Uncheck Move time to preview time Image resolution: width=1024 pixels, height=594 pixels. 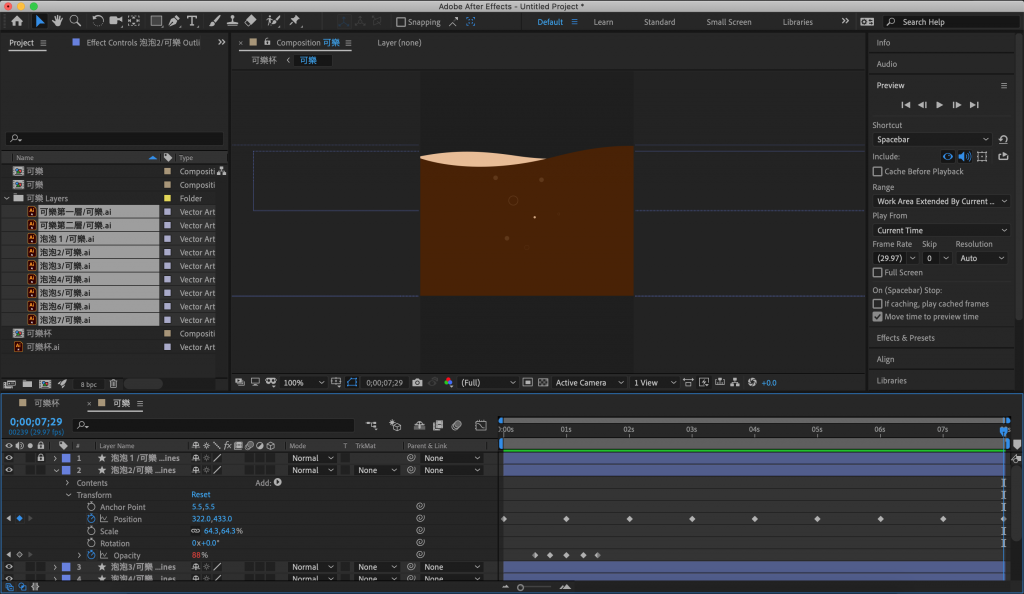878,316
